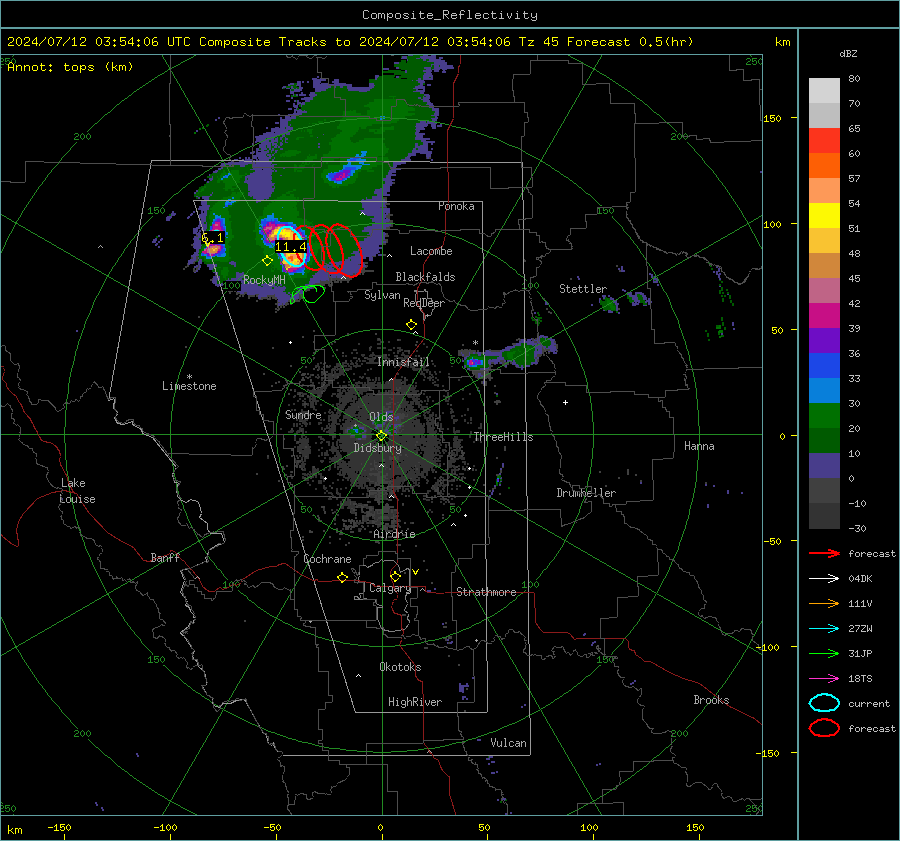Click the Blackfalds city label
This screenshot has width=900, height=841.
click(x=425, y=277)
